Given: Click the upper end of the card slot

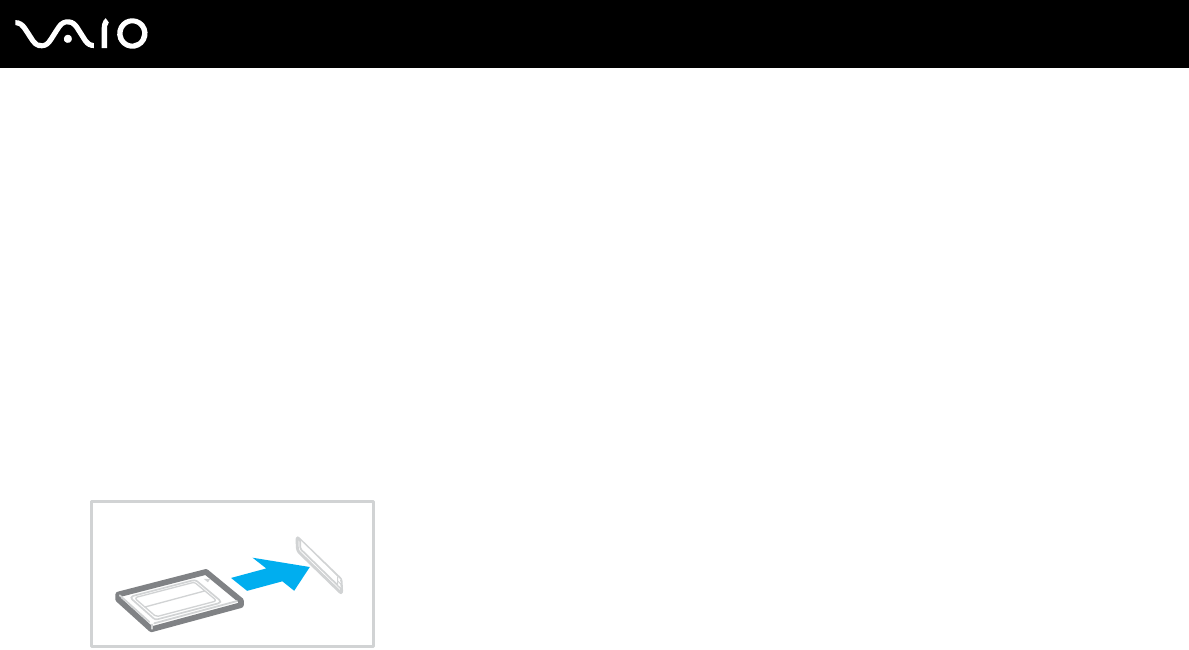Looking at the screenshot, I should [301, 543].
